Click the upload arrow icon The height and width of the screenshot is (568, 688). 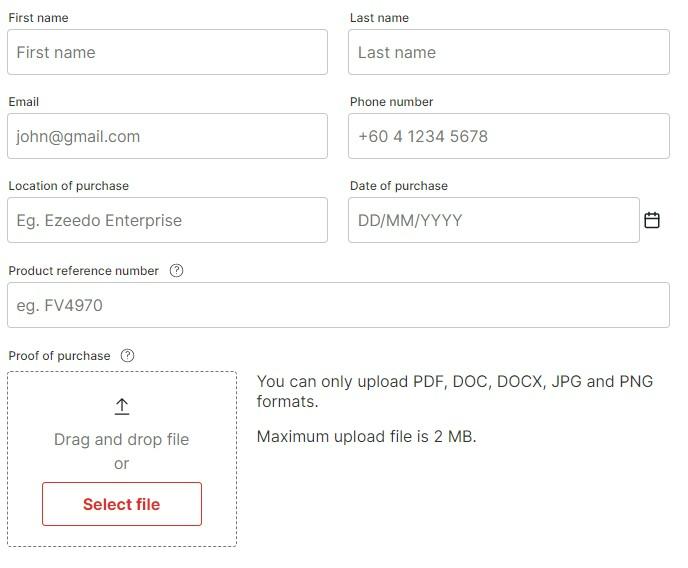coord(122,406)
